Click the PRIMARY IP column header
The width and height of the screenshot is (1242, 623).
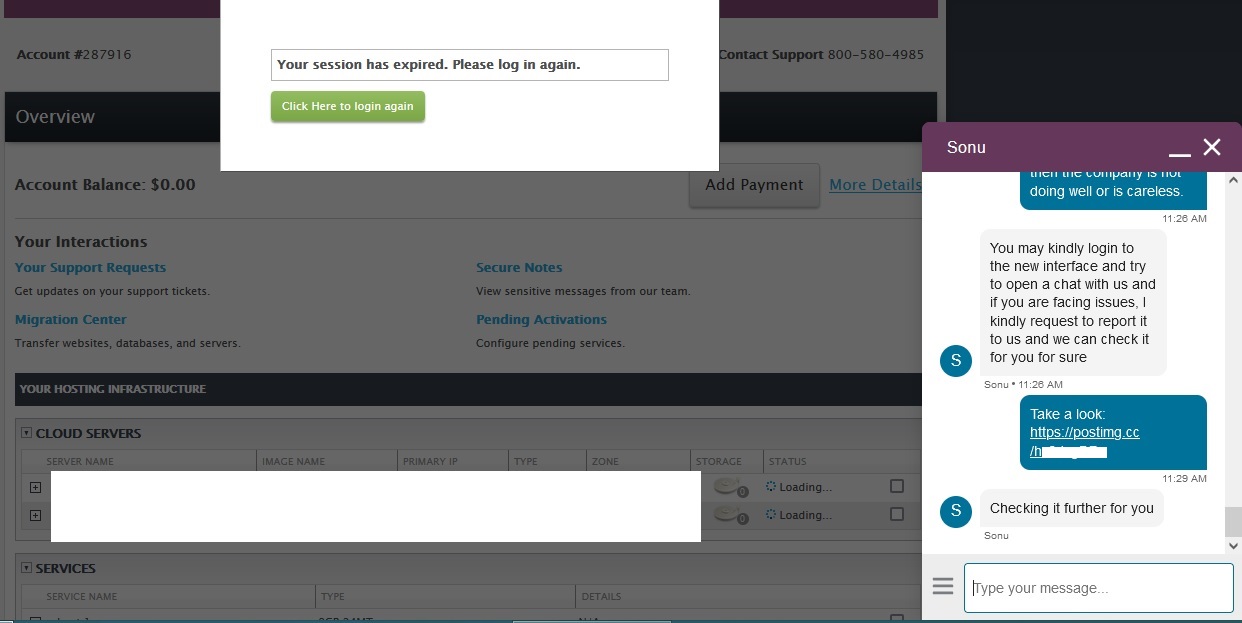(430, 462)
